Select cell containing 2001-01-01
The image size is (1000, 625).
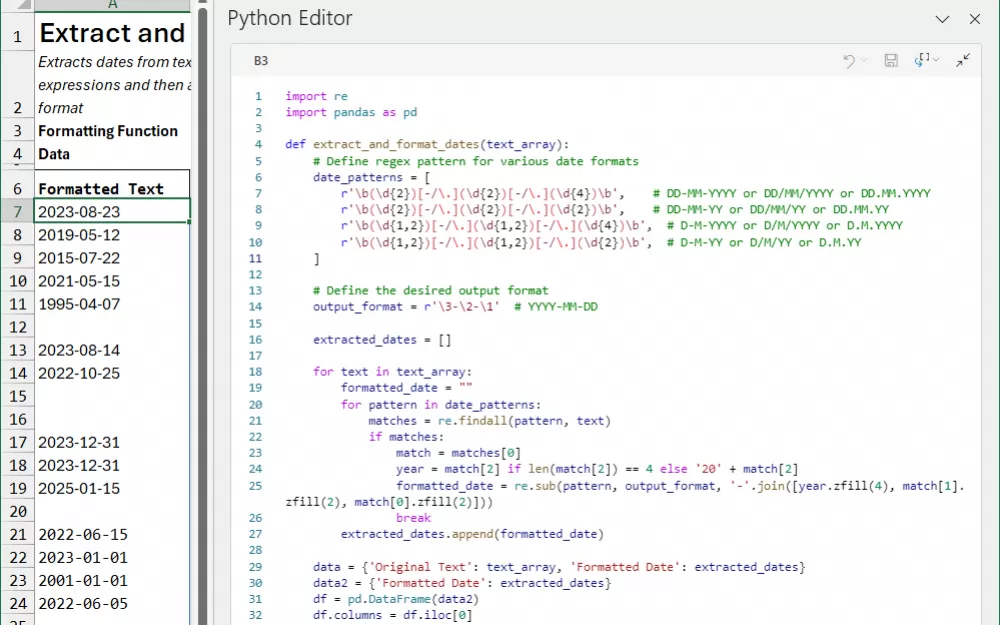[x=112, y=580]
